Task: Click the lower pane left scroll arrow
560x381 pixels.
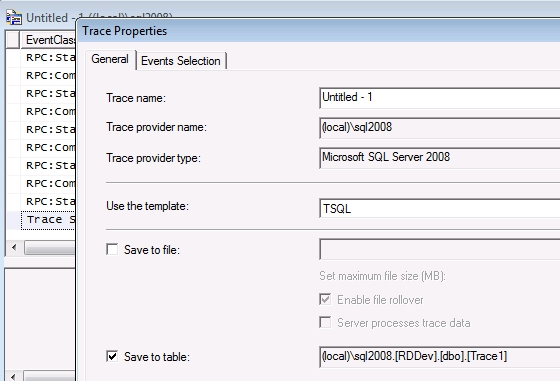Action: pos(14,376)
